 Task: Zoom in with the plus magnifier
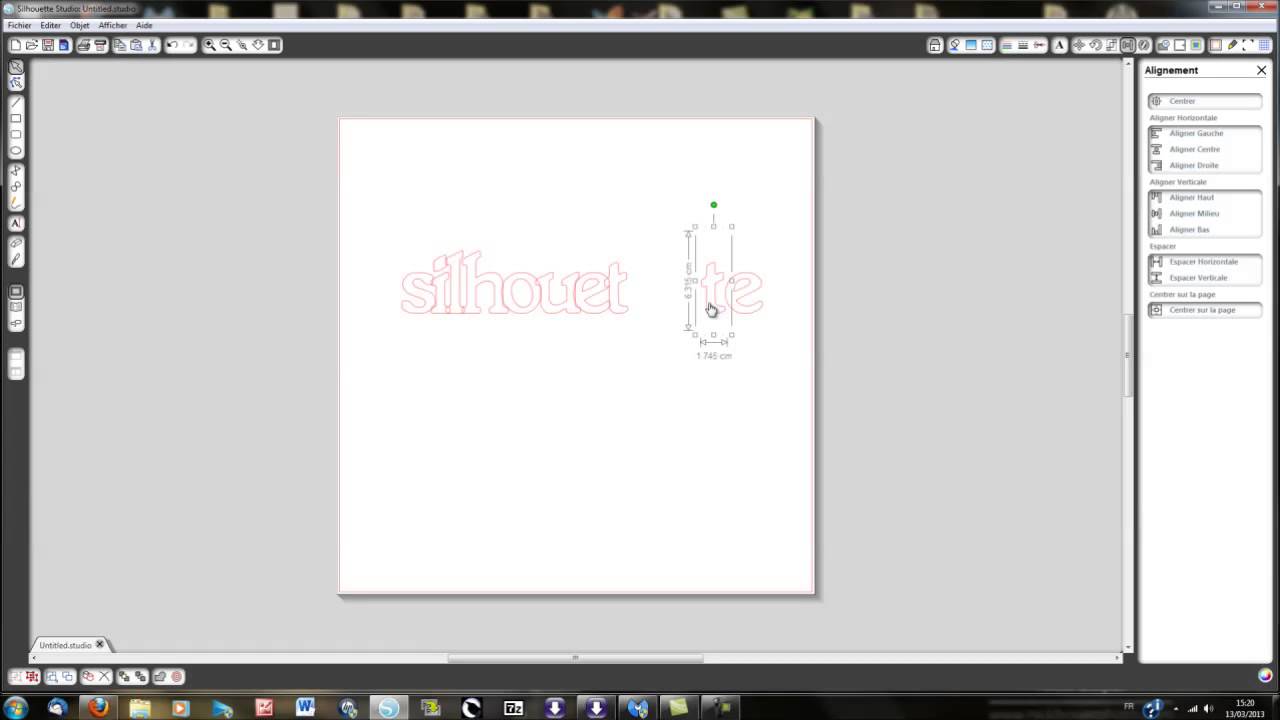pos(210,45)
